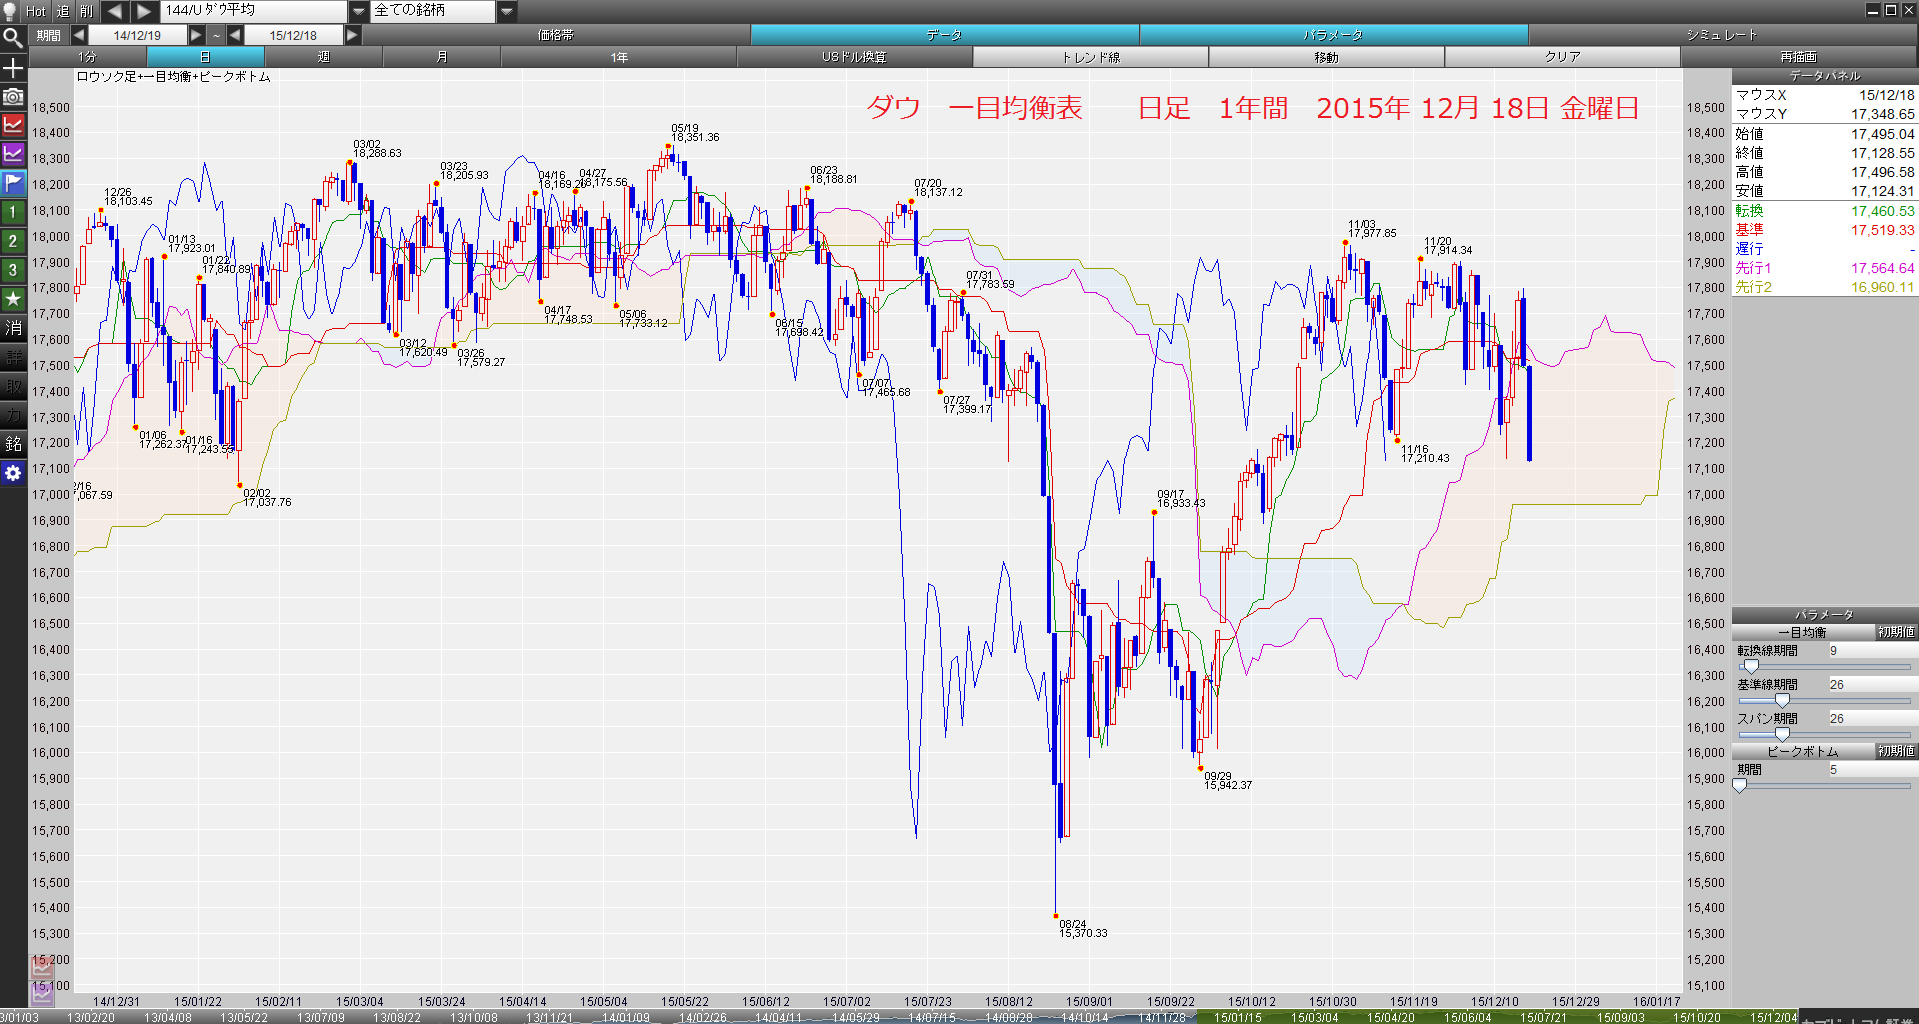Move end date back one step
Image resolution: width=1919 pixels, height=1024 pixels.
point(235,35)
